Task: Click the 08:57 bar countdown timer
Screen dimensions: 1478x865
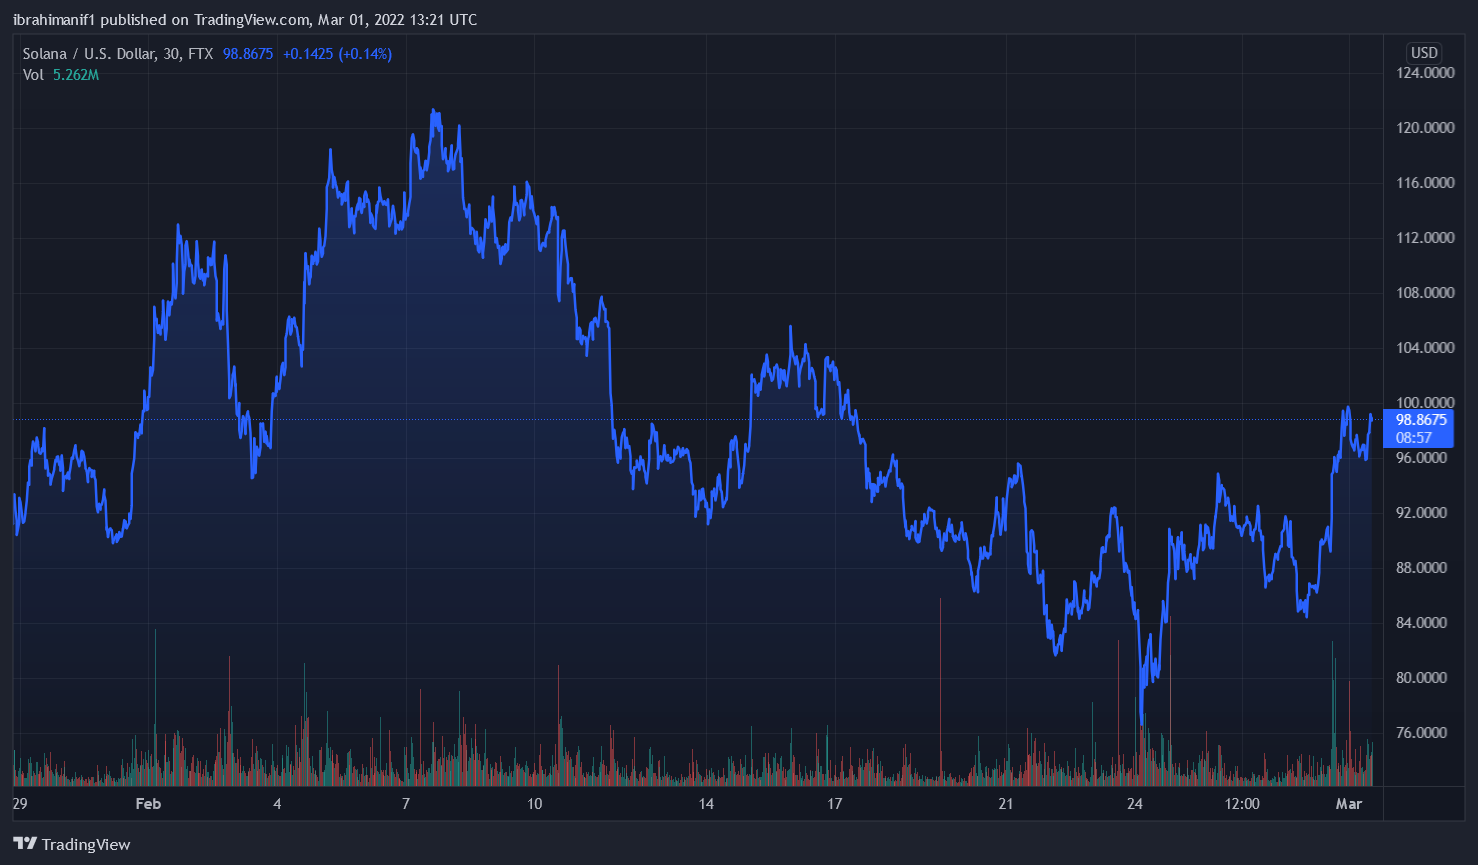Action: 1413,438
